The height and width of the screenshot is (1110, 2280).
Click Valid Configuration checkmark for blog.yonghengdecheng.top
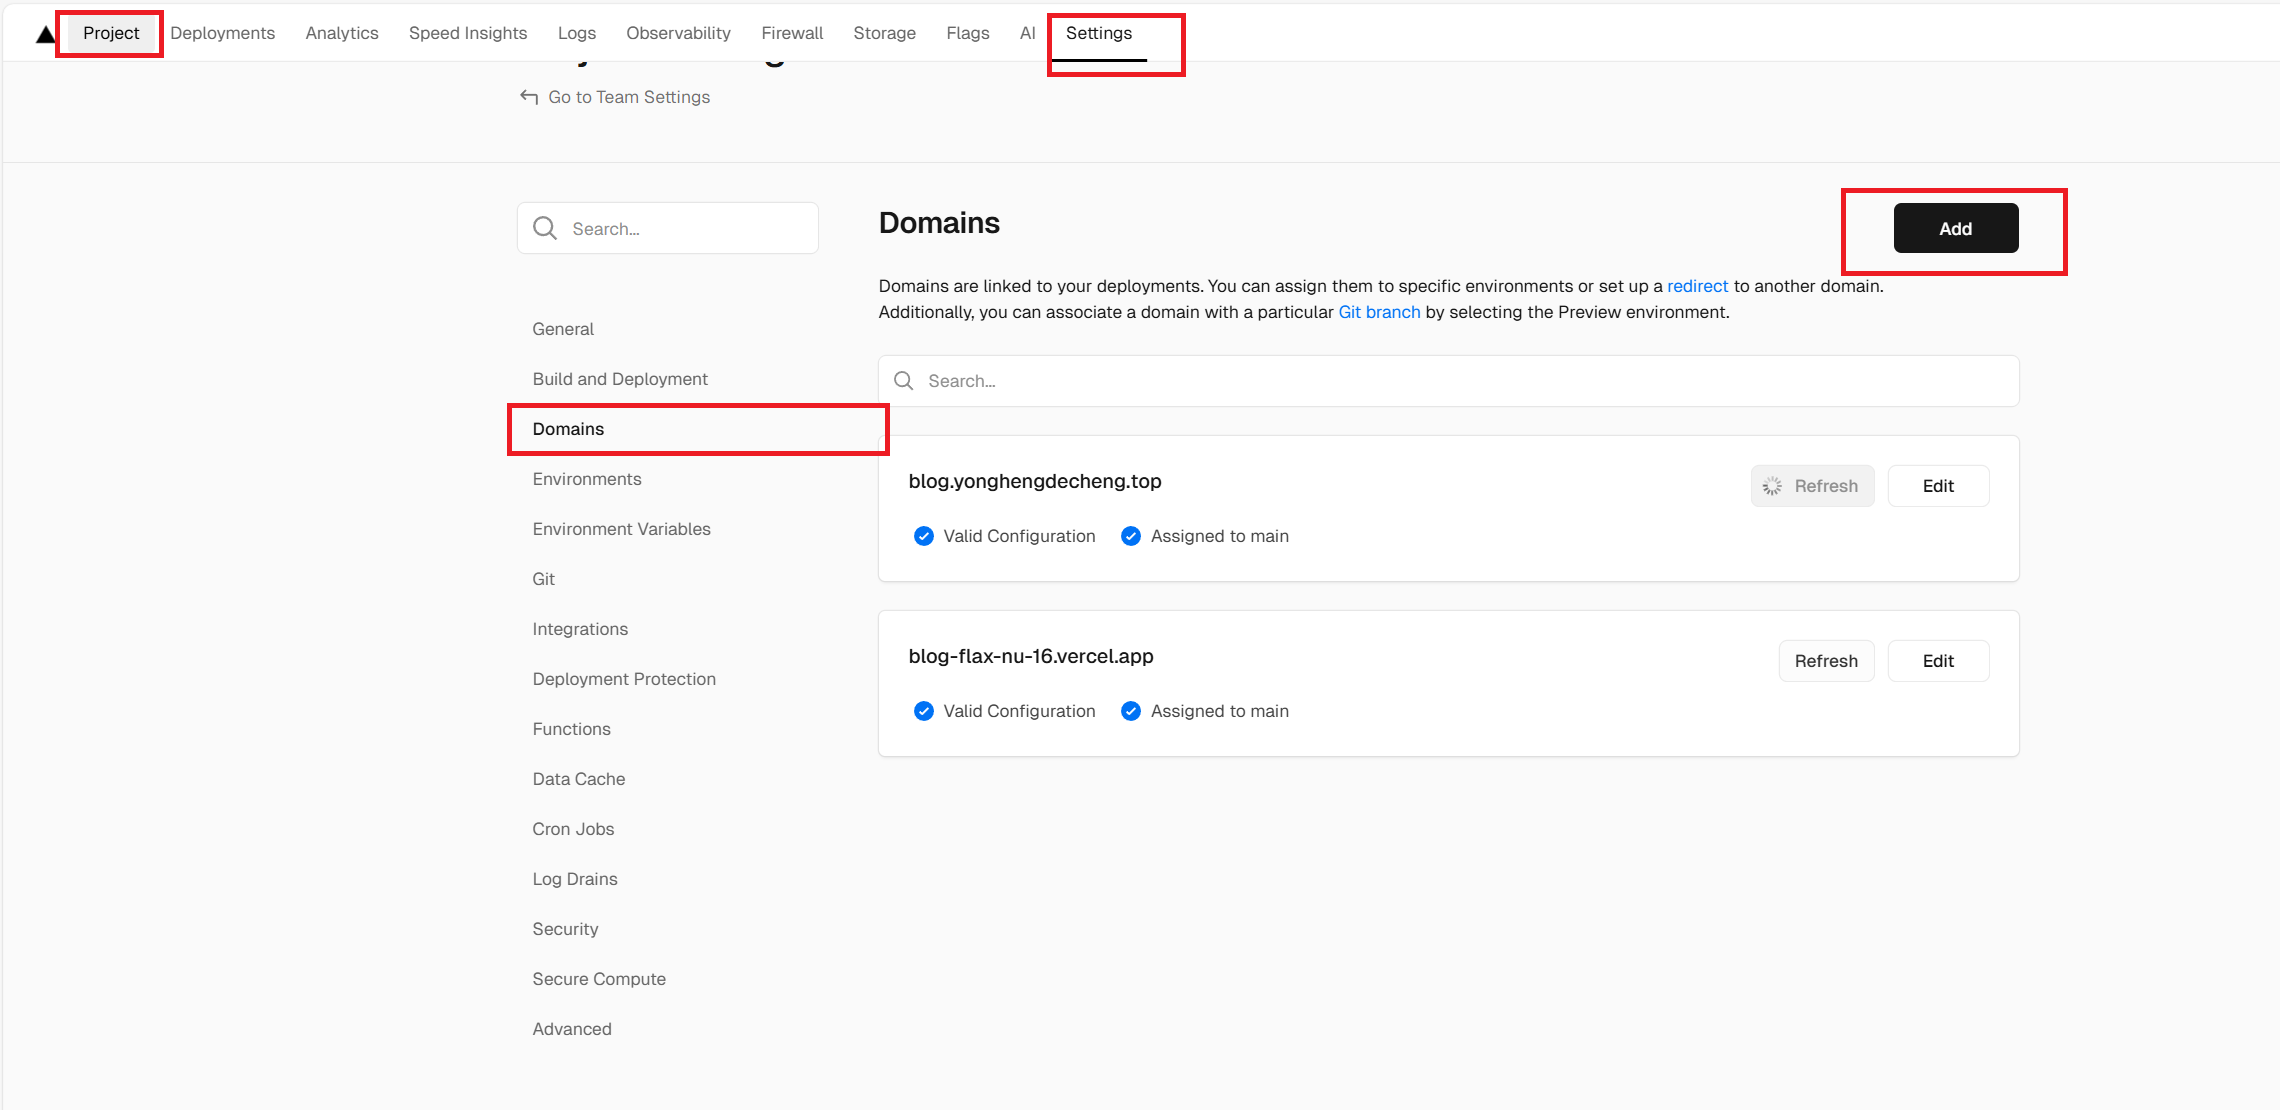click(924, 536)
